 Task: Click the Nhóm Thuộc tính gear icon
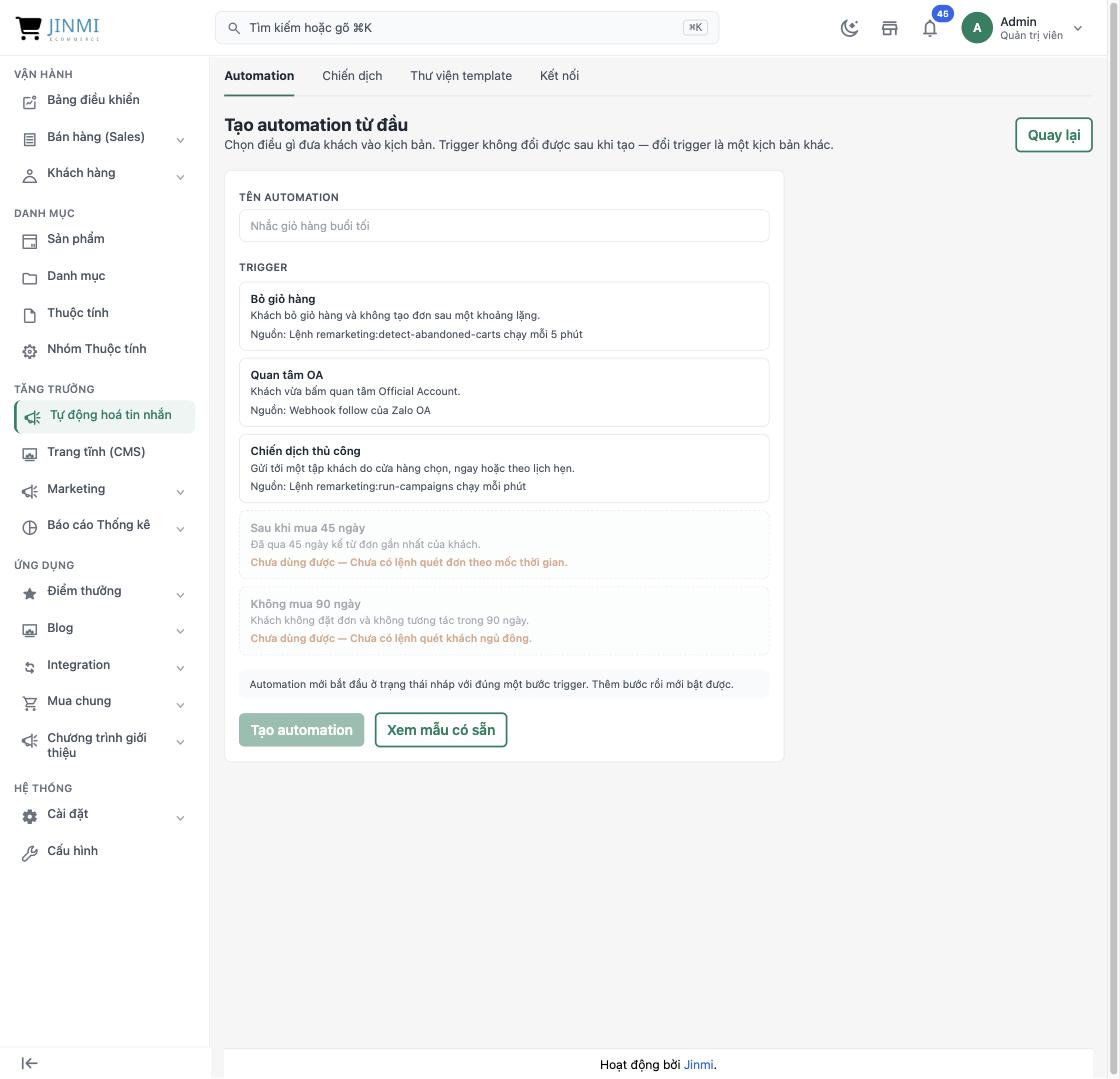click(29, 351)
